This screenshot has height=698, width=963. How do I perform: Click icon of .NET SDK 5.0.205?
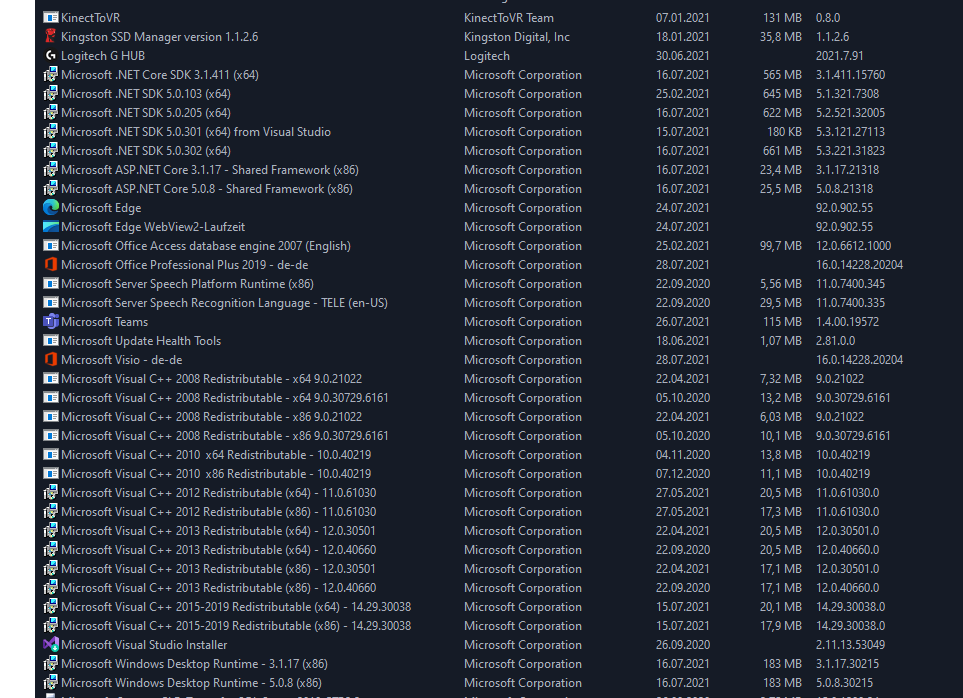(x=50, y=113)
